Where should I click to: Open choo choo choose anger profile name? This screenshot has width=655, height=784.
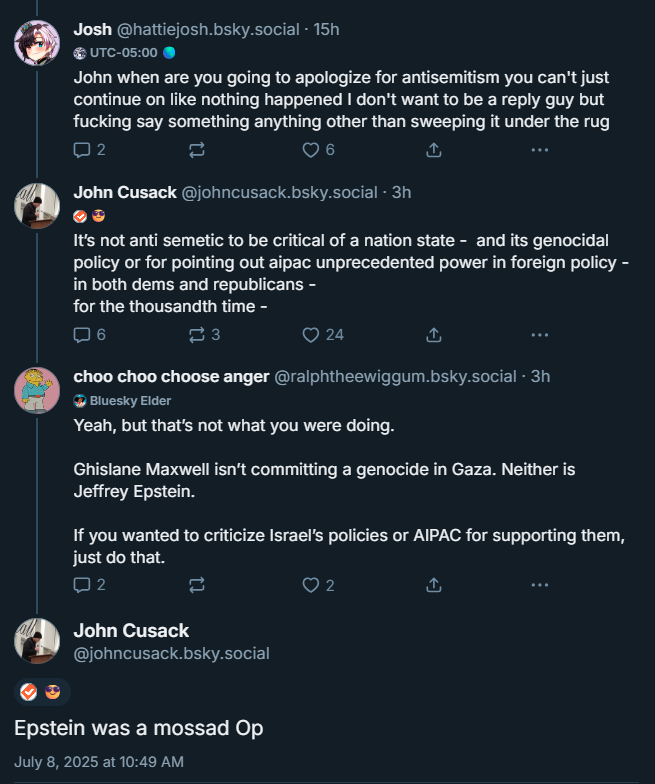[x=171, y=376]
